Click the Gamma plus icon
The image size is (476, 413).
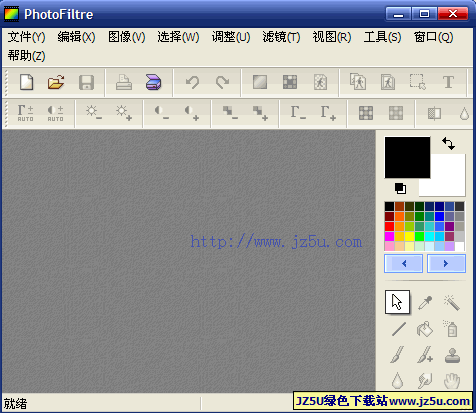(x=328, y=113)
